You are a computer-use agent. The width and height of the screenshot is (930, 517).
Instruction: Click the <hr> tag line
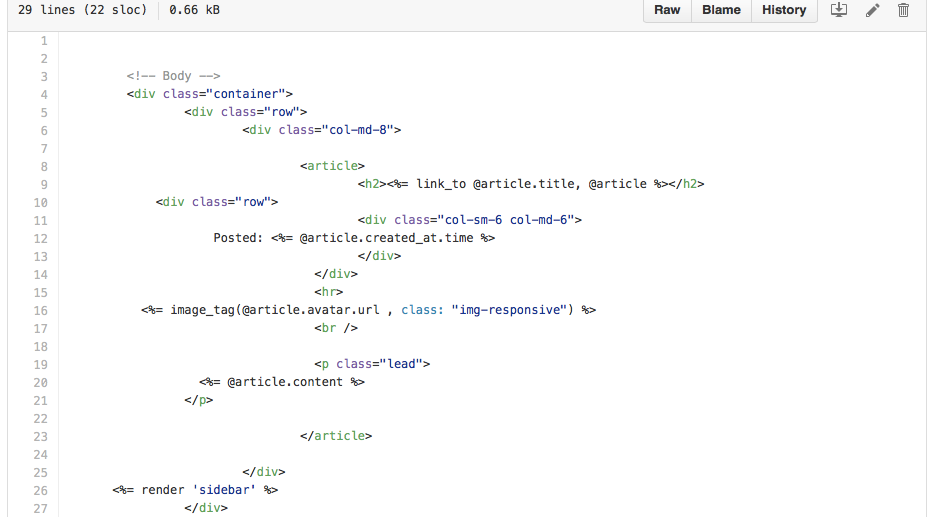pyautogui.click(x=329, y=292)
